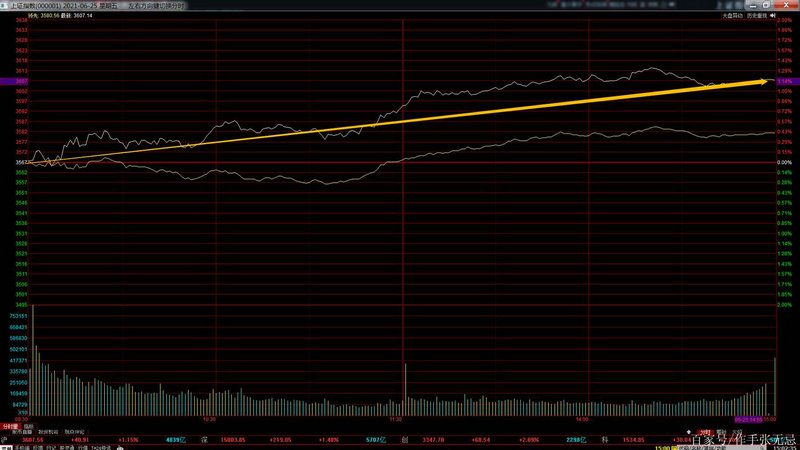Click the X10 volume scale label
This screenshot has height=450, width=800.
21,412
